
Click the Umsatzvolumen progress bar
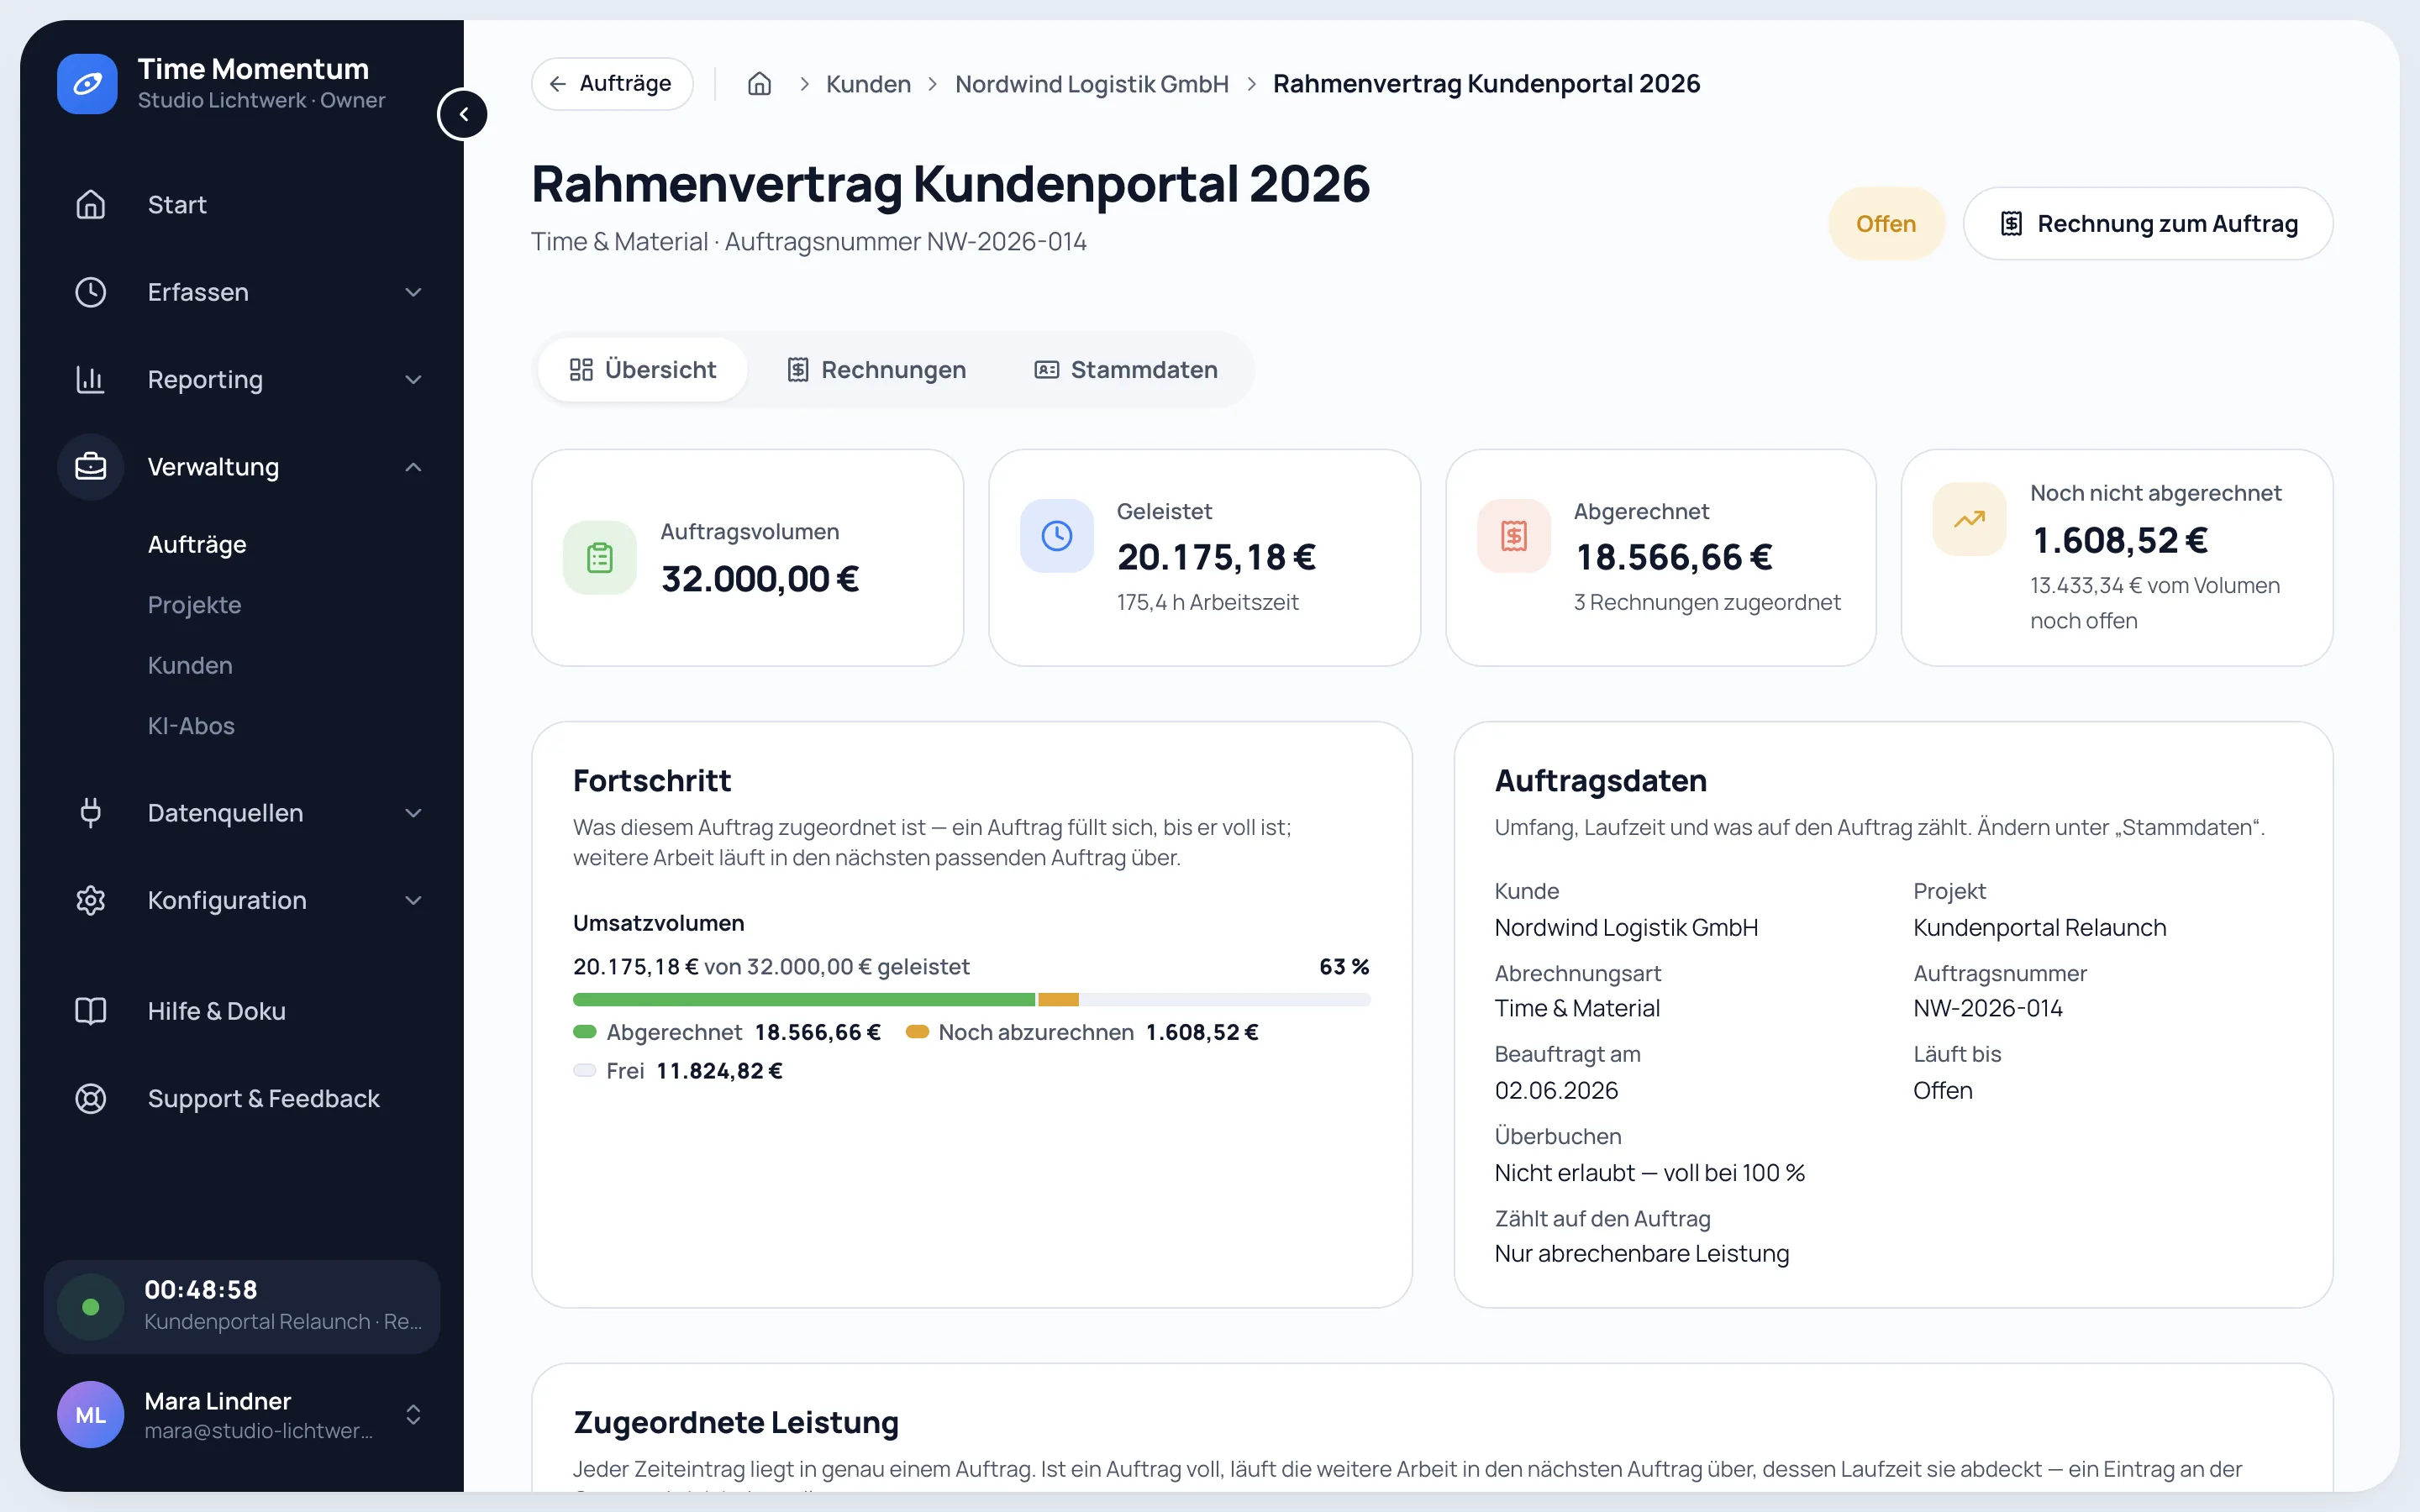pos(971,1000)
